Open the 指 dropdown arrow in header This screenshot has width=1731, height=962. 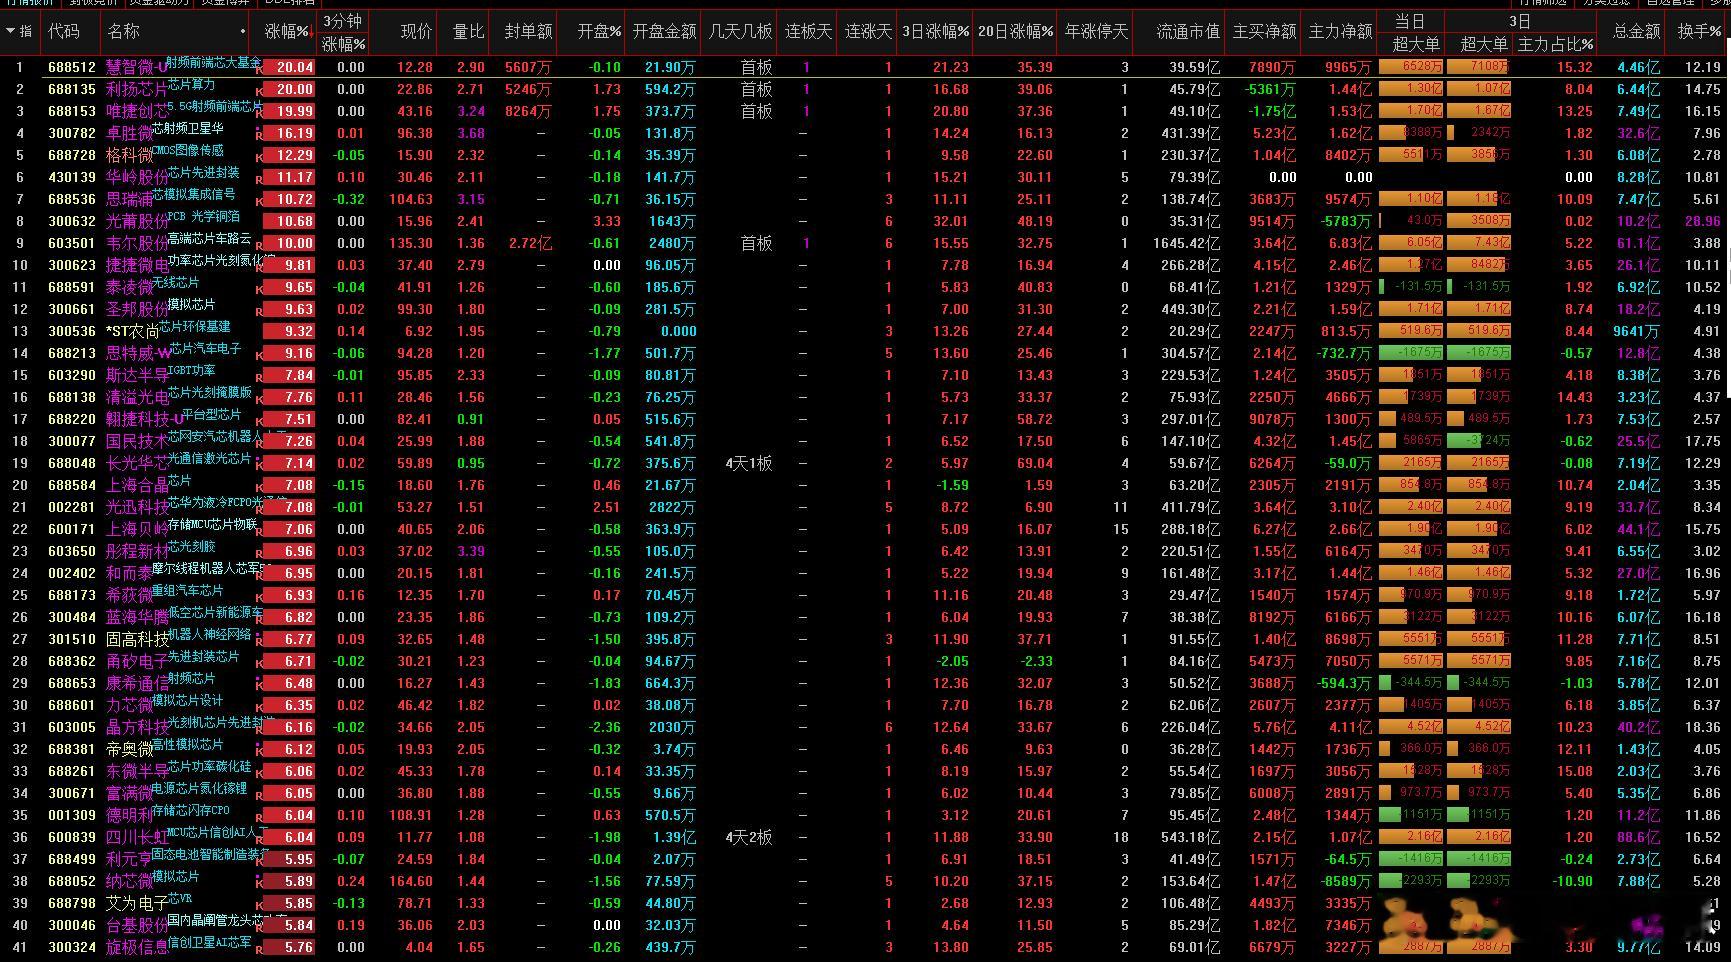tap(10, 32)
